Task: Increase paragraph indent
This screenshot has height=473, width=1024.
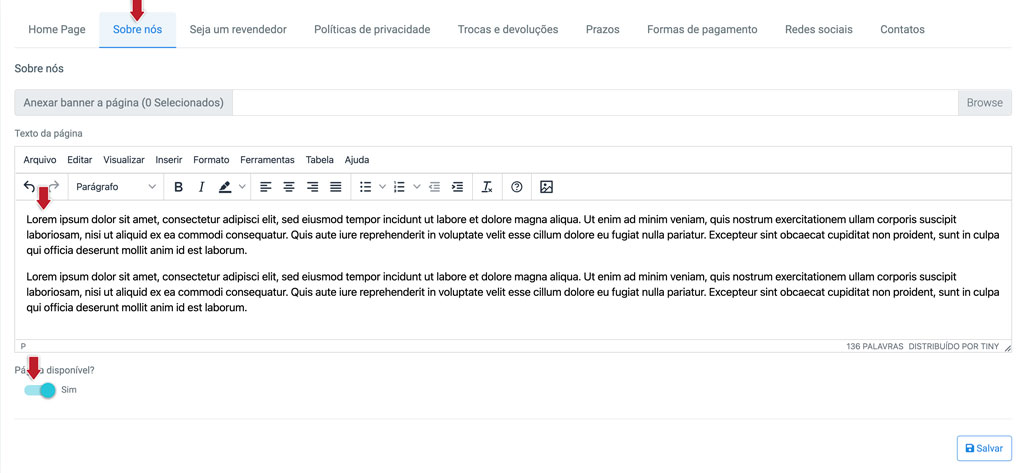Action: click(458, 187)
